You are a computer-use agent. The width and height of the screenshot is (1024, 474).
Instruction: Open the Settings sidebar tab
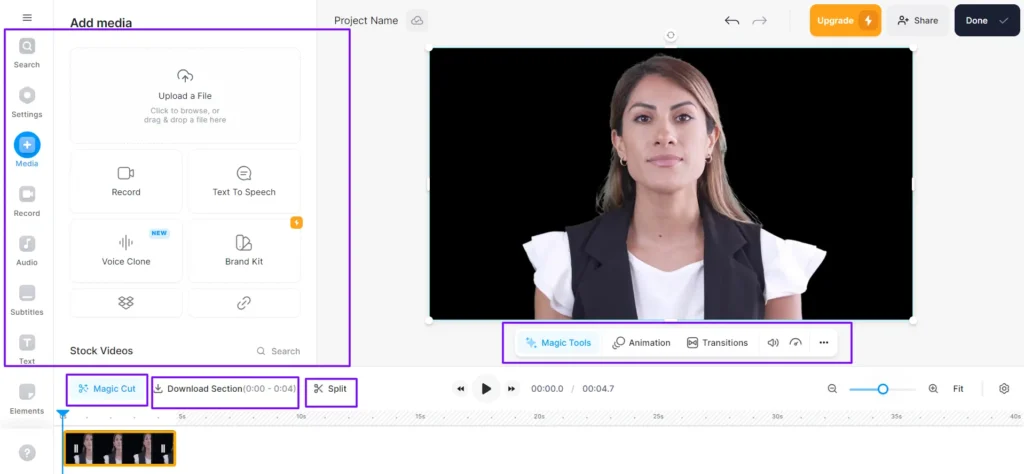(27, 103)
